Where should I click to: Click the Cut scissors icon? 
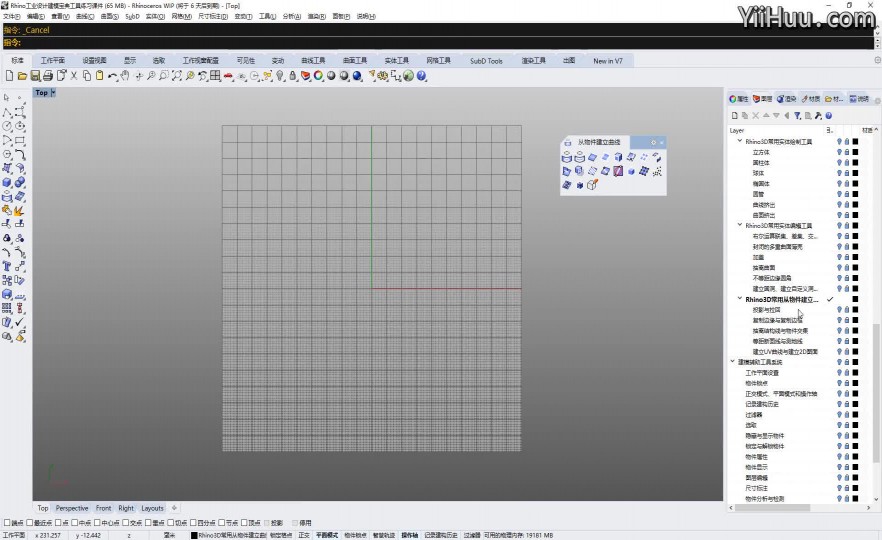pyautogui.click(x=74, y=75)
